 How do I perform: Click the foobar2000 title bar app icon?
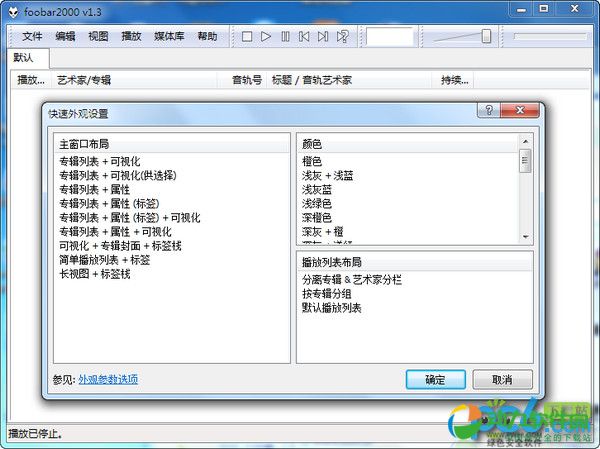click(11, 10)
